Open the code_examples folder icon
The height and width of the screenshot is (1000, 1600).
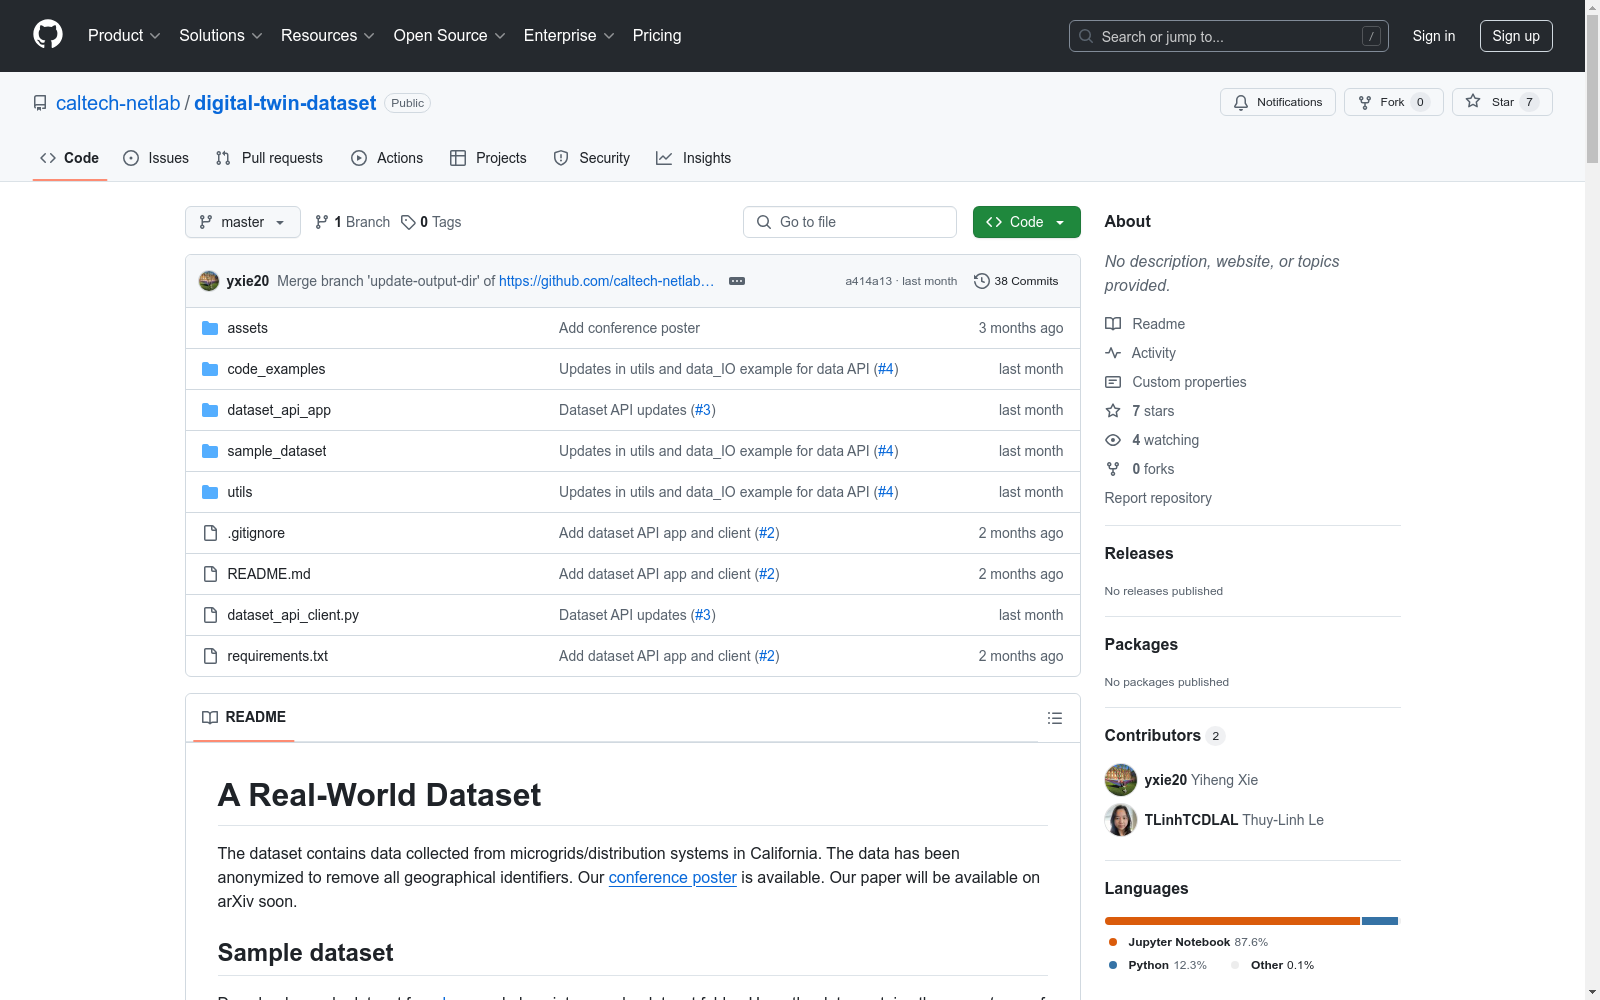[210, 369]
